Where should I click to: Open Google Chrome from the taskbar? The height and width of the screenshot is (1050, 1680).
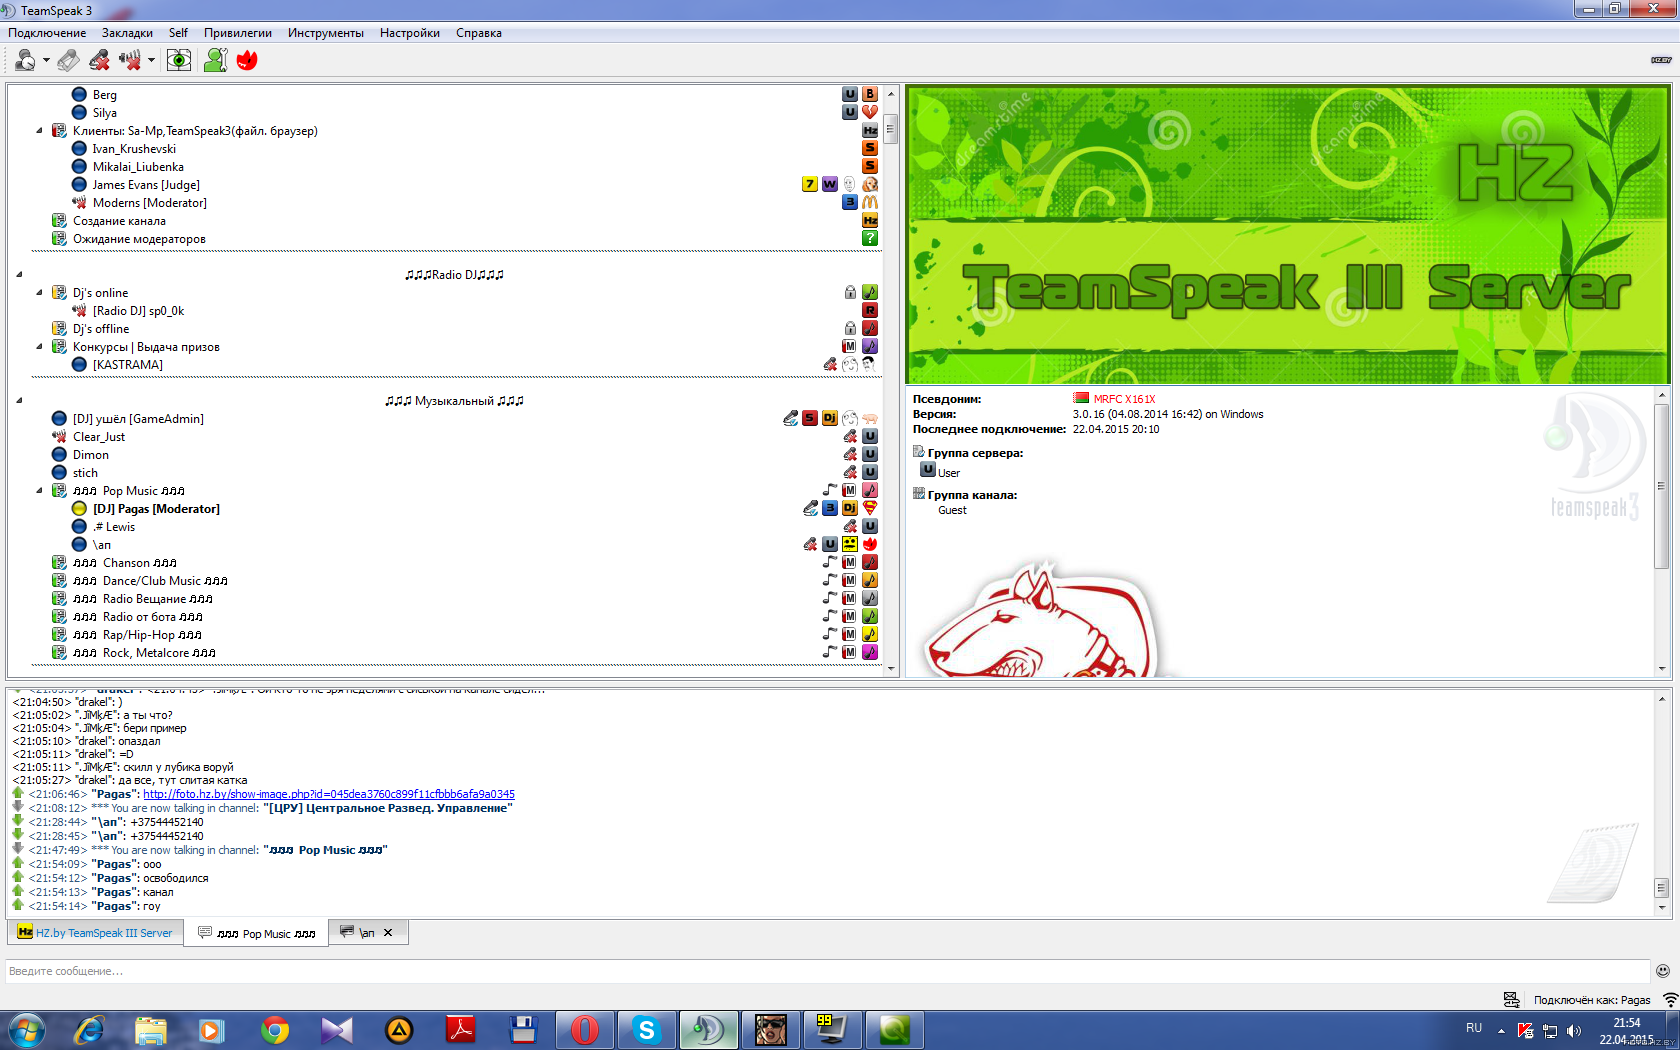[x=274, y=1029]
